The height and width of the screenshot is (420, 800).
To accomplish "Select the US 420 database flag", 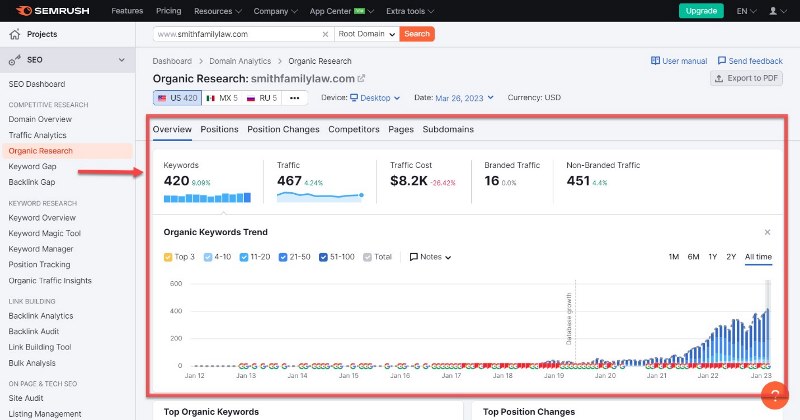I will coord(177,98).
